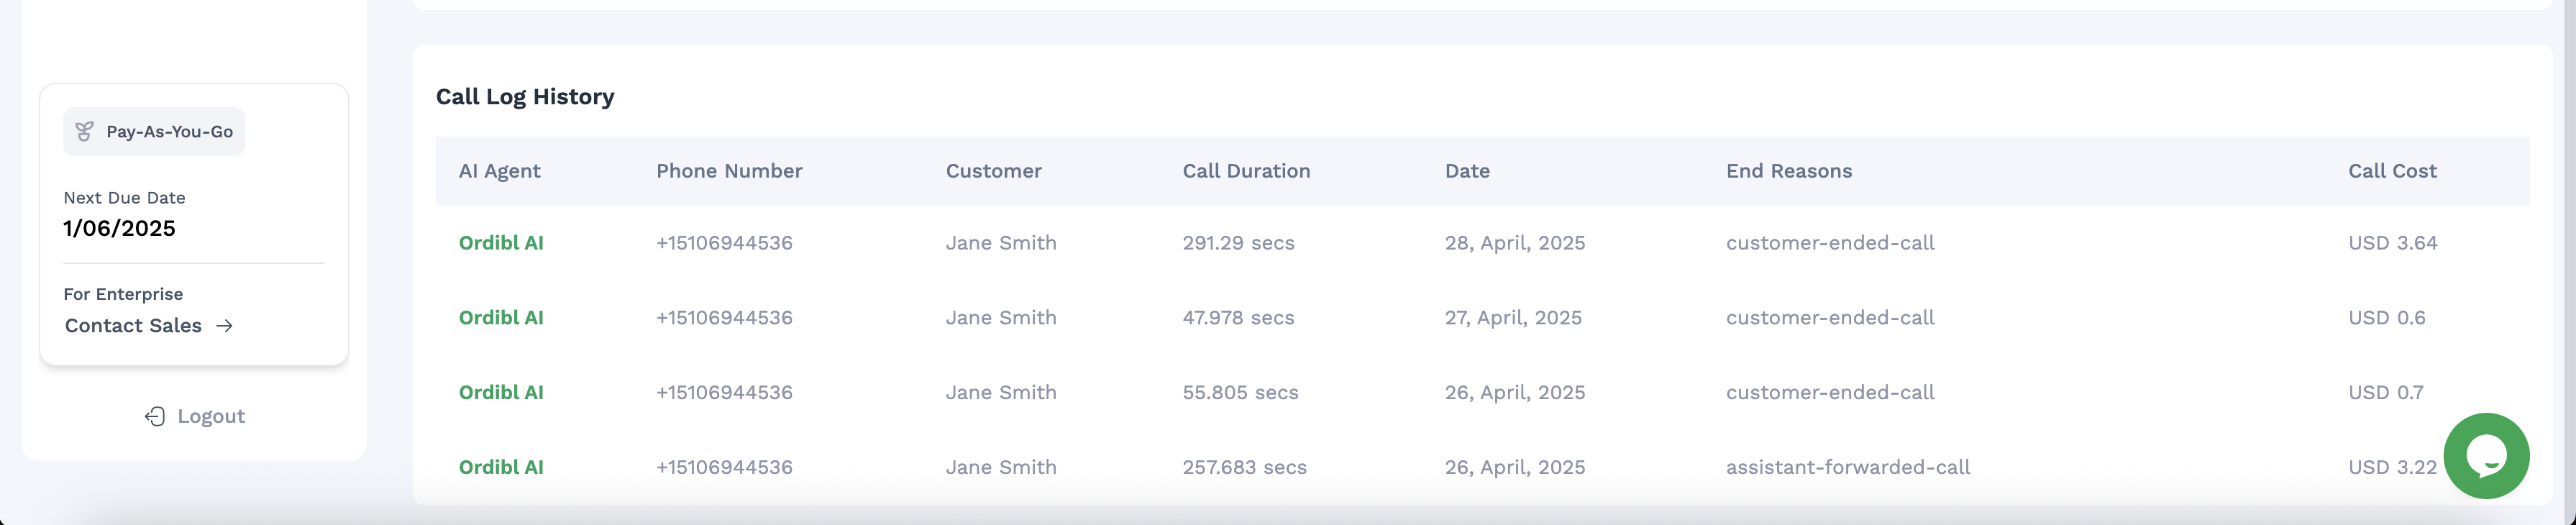Click the Logout button
Image resolution: width=2576 pixels, height=525 pixels.
pos(195,416)
